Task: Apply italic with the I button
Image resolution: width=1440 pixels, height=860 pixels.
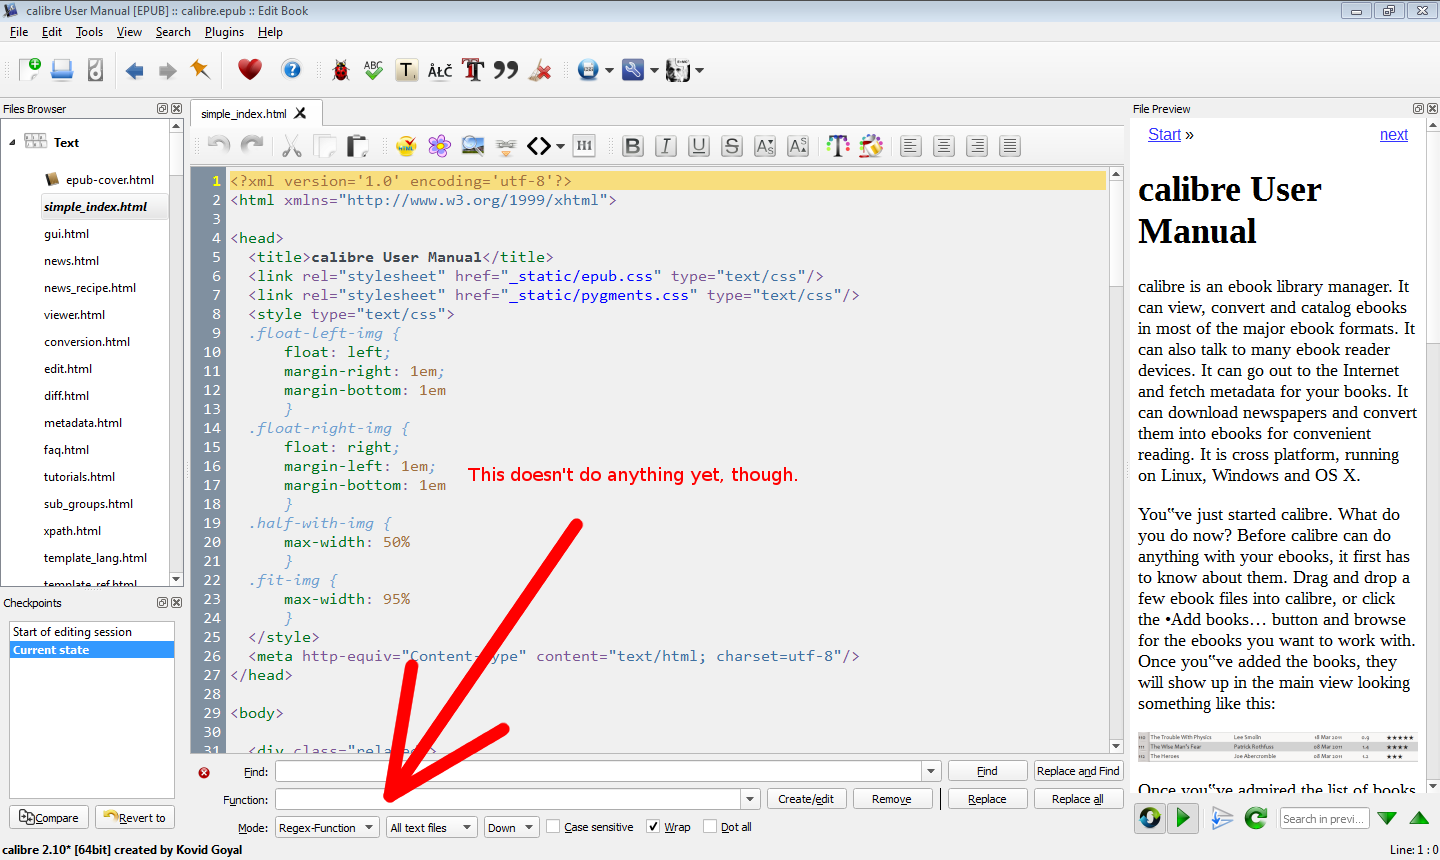Action: point(666,146)
